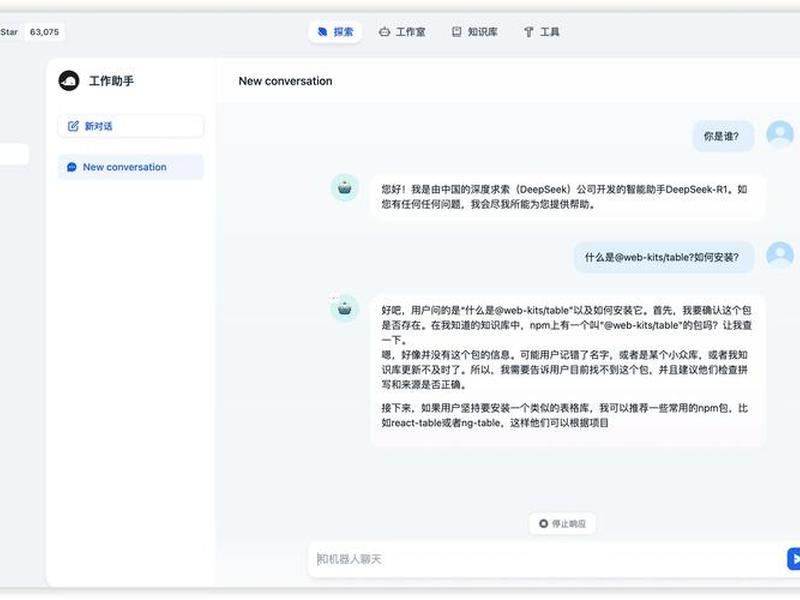Click the book icon beside 知识库

point(457,32)
